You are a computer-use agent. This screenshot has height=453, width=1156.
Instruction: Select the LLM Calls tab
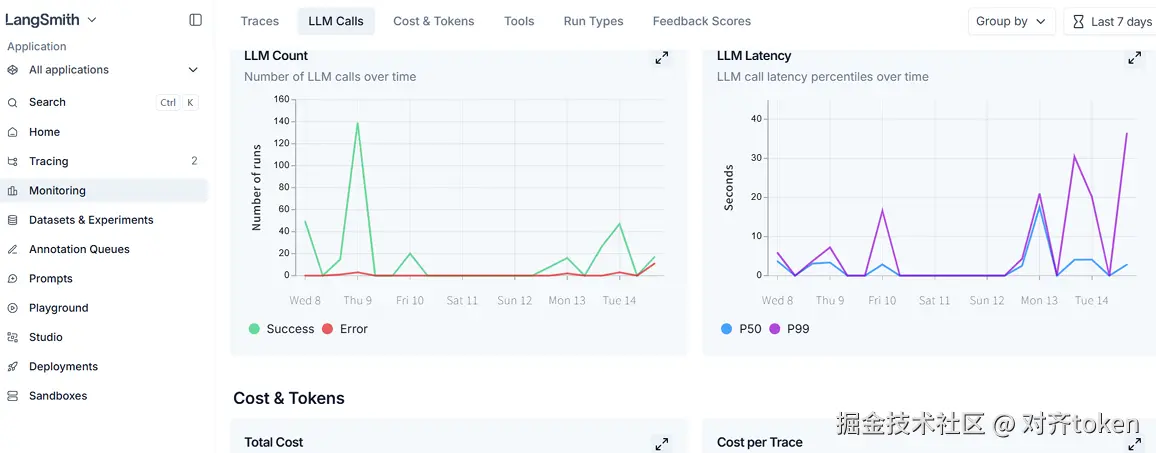point(336,21)
